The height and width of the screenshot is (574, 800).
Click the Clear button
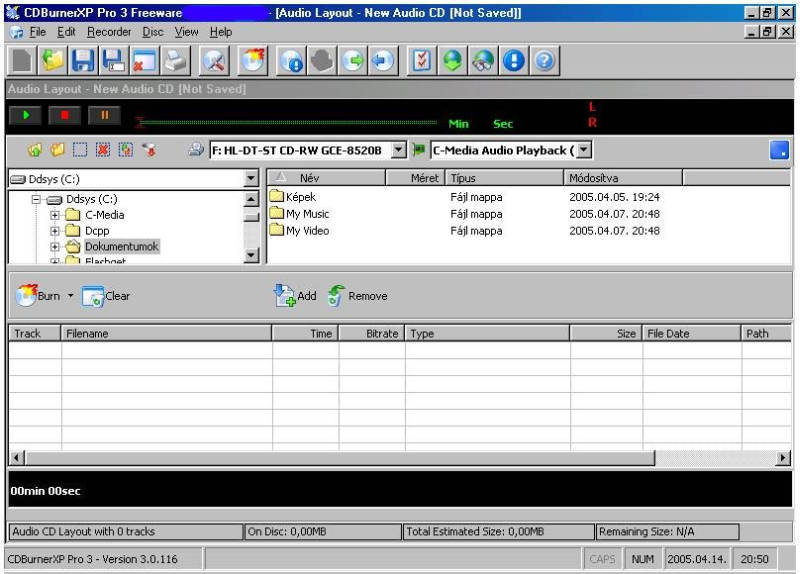click(x=106, y=296)
